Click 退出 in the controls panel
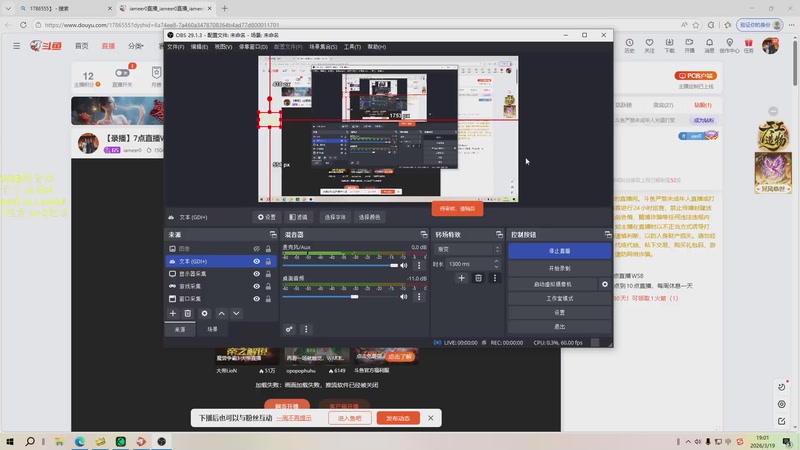Screen dimensions: 800x450 pos(559,327)
